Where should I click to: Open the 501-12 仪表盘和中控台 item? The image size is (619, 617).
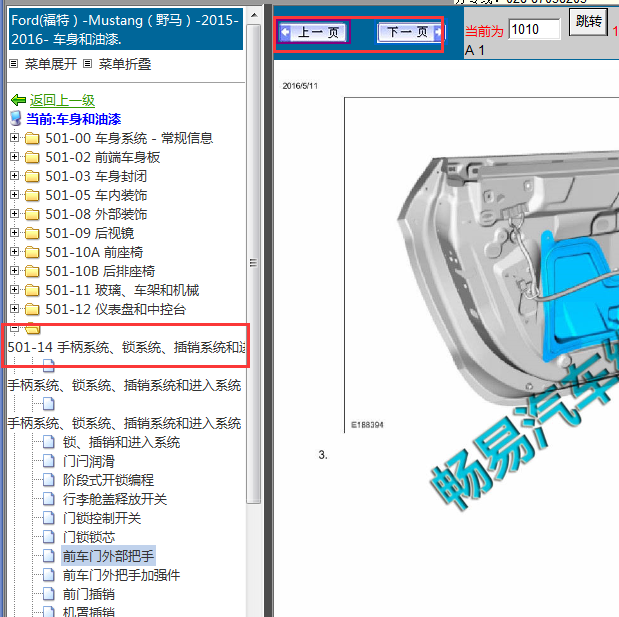coord(115,309)
